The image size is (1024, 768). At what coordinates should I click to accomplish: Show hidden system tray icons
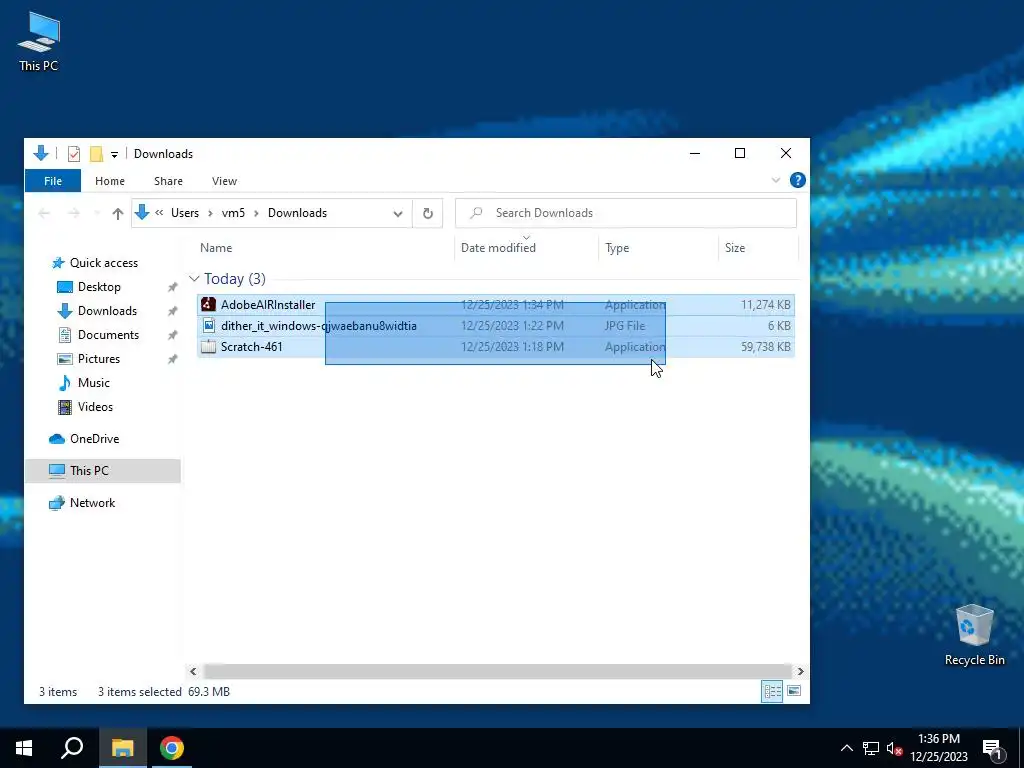846,748
